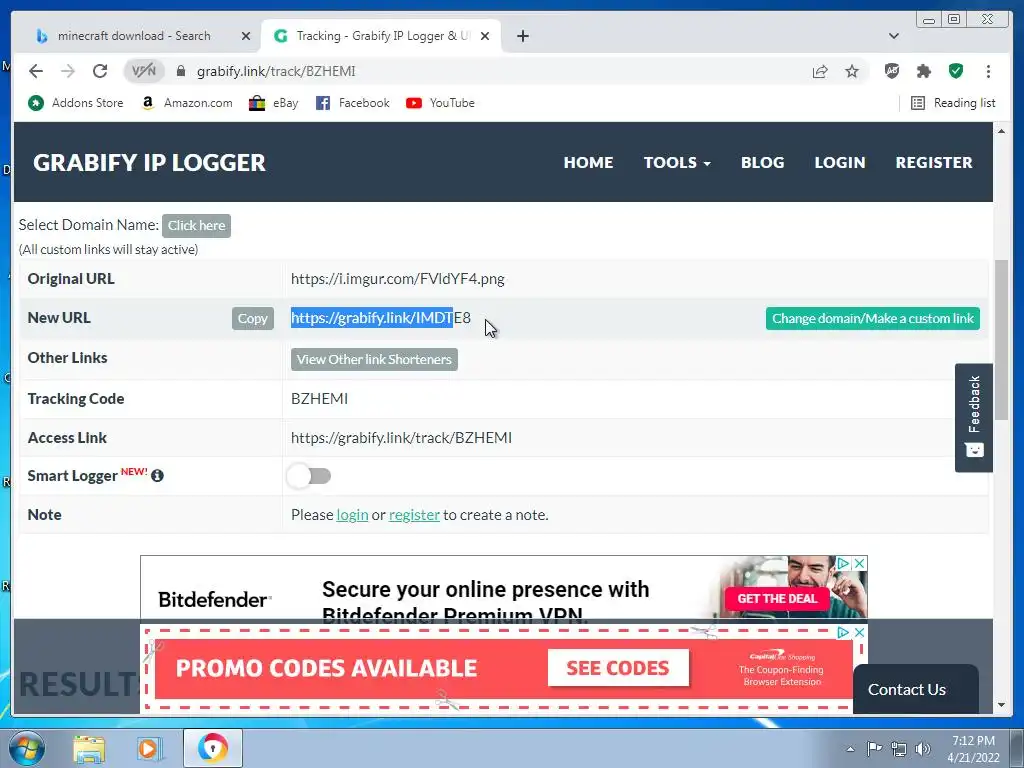1024x768 pixels.
Task: Click the scrollbar up arrow
Action: pos(1001,131)
